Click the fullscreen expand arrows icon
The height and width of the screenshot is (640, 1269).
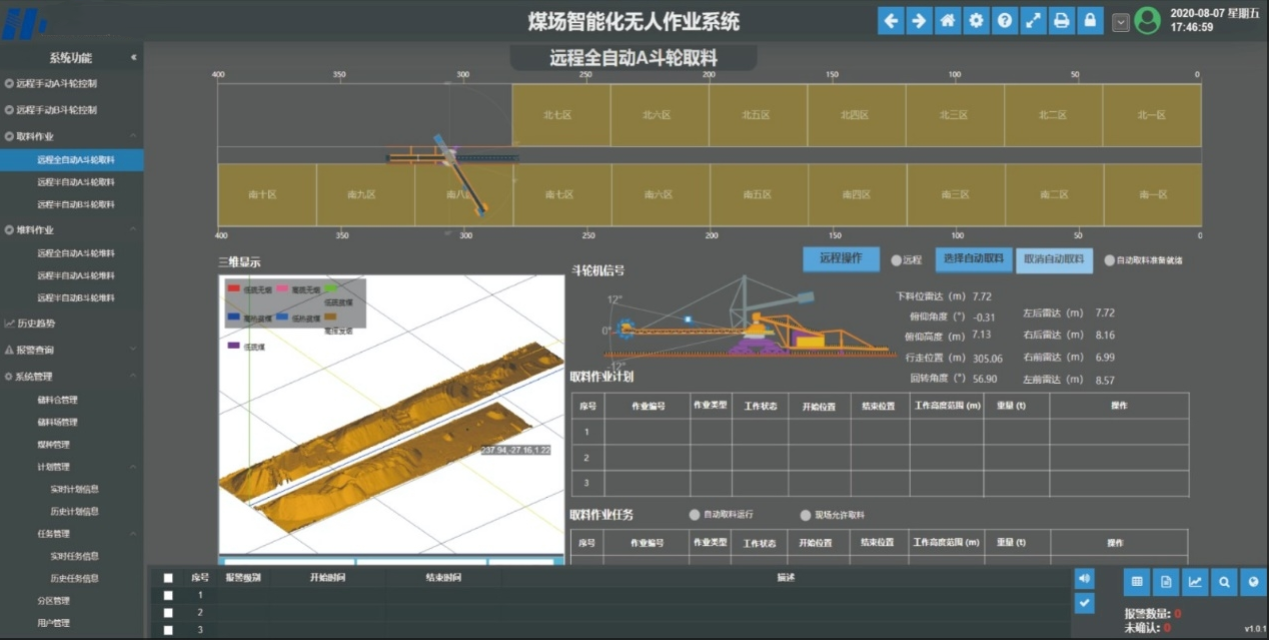[1033, 21]
